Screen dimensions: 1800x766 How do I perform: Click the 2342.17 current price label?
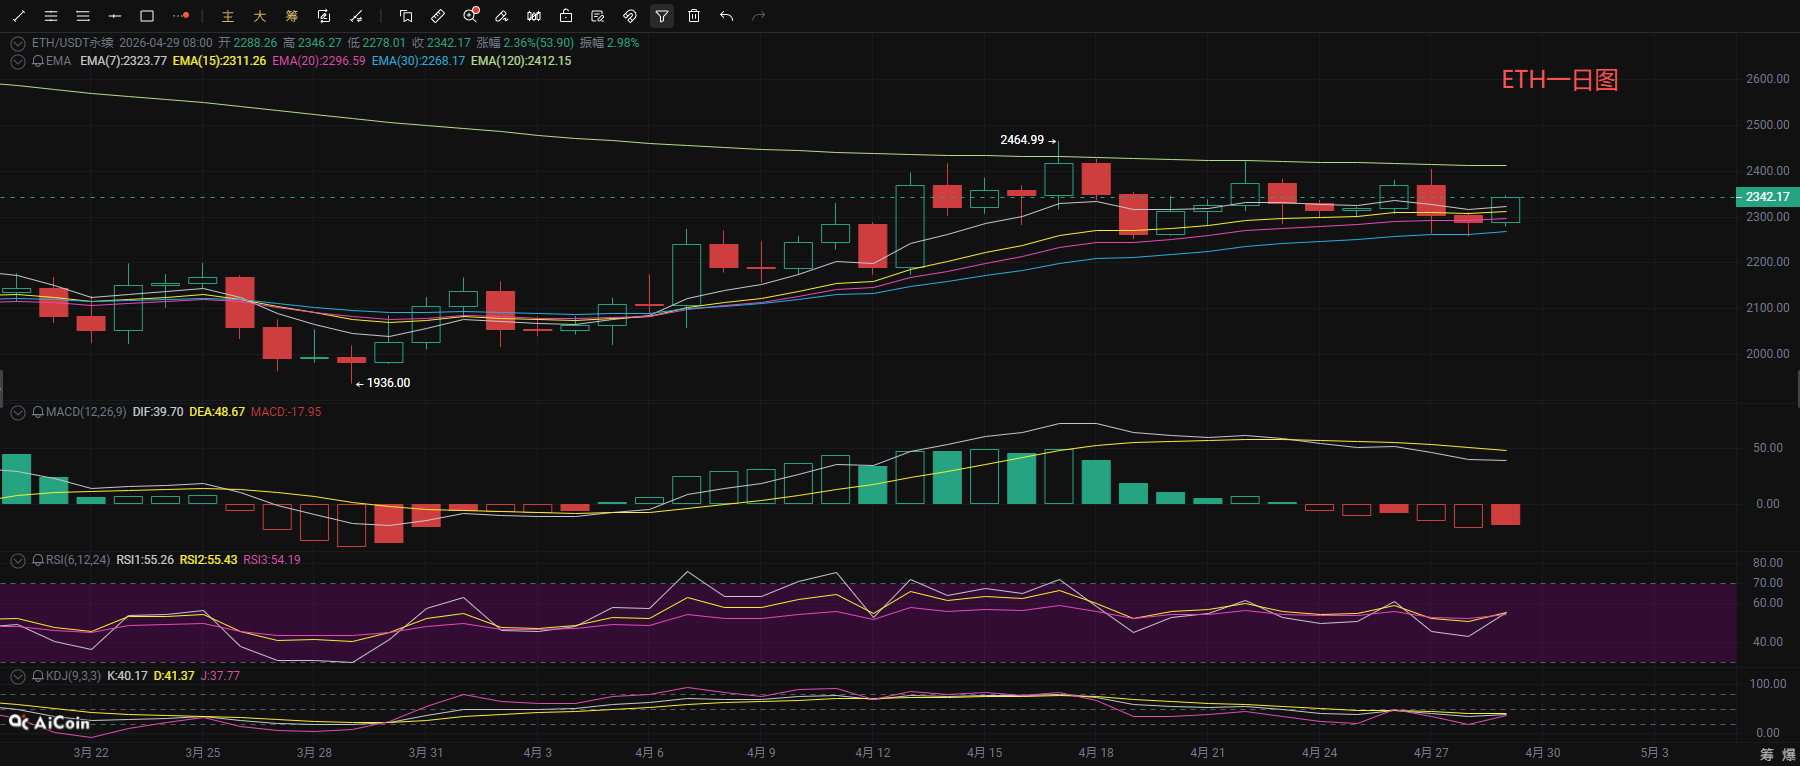(x=1767, y=197)
